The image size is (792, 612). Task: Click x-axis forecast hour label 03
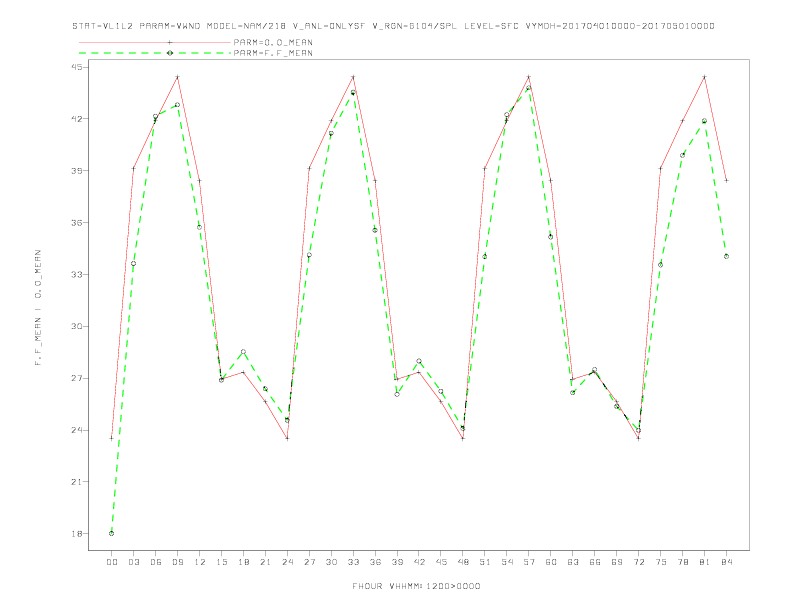(133, 562)
